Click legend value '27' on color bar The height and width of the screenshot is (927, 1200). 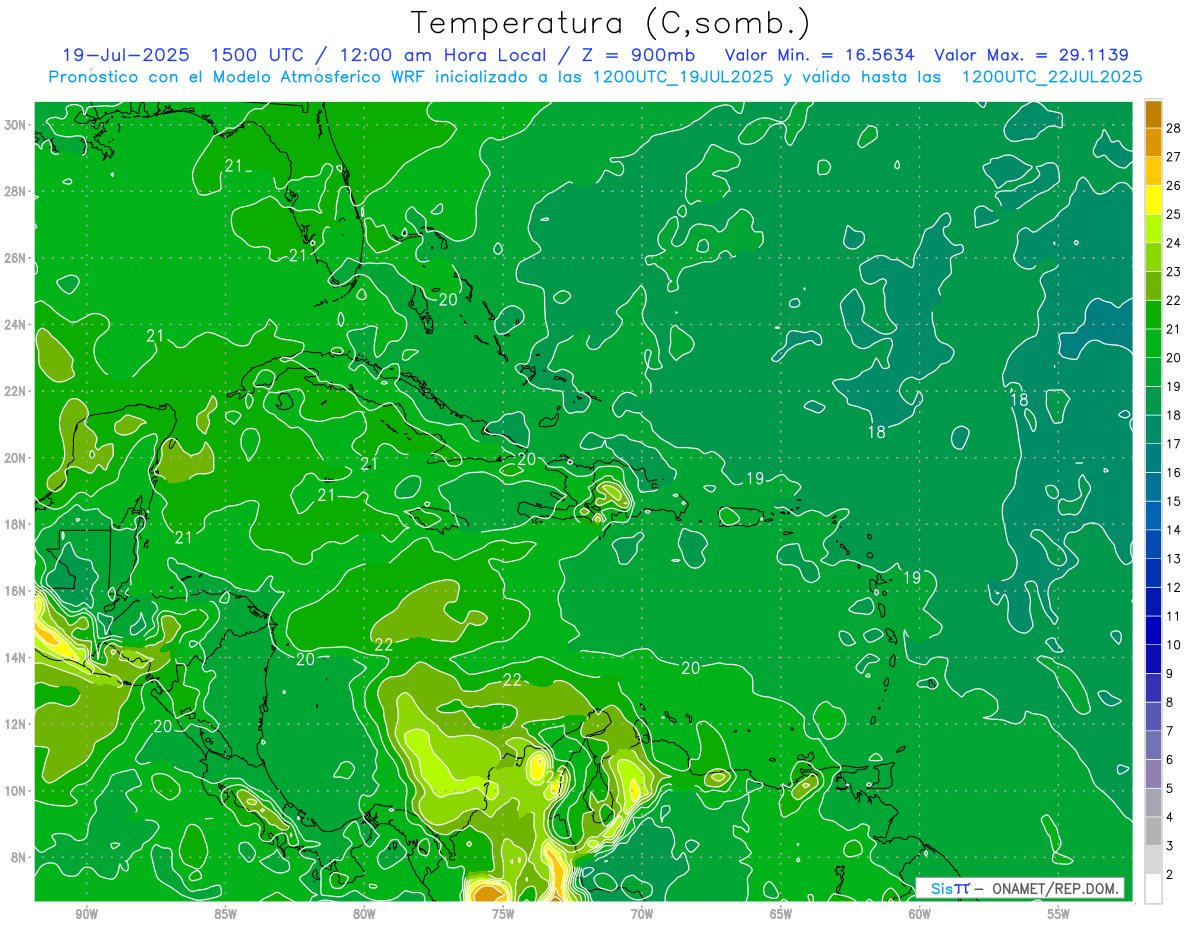1174,157
